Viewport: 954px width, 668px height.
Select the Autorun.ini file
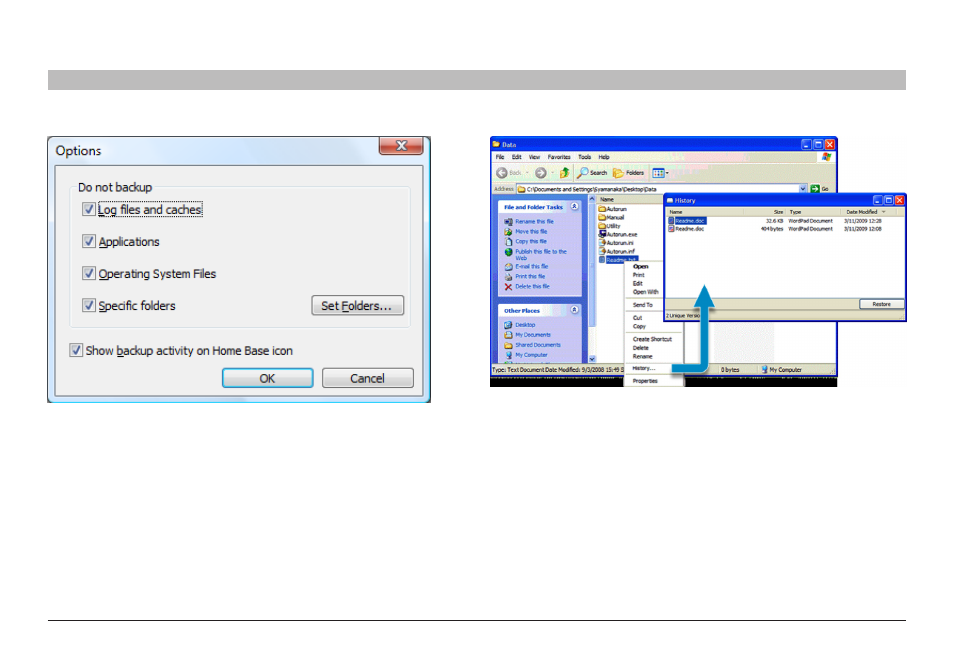(616, 243)
